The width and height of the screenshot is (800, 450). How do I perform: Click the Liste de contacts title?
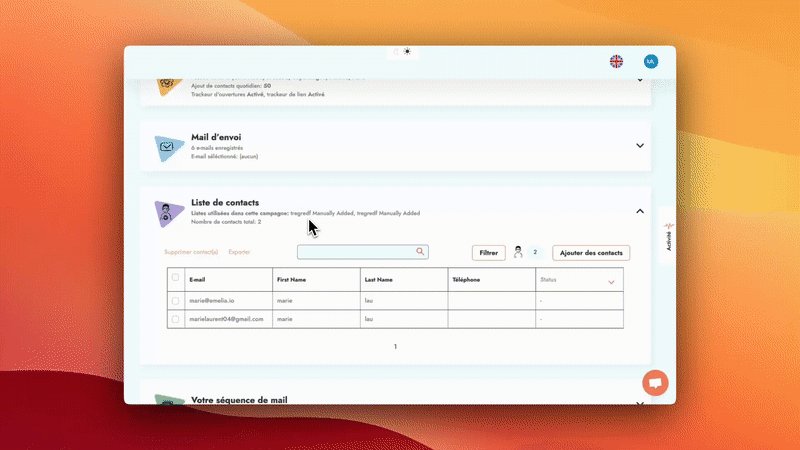(x=225, y=203)
